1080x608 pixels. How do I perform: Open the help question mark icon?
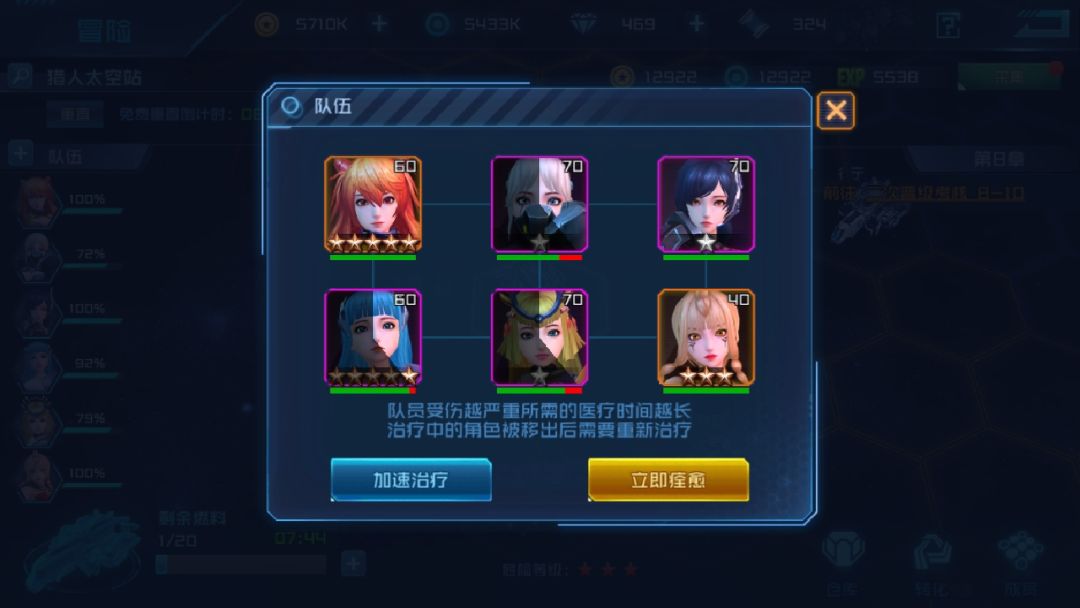tap(948, 25)
